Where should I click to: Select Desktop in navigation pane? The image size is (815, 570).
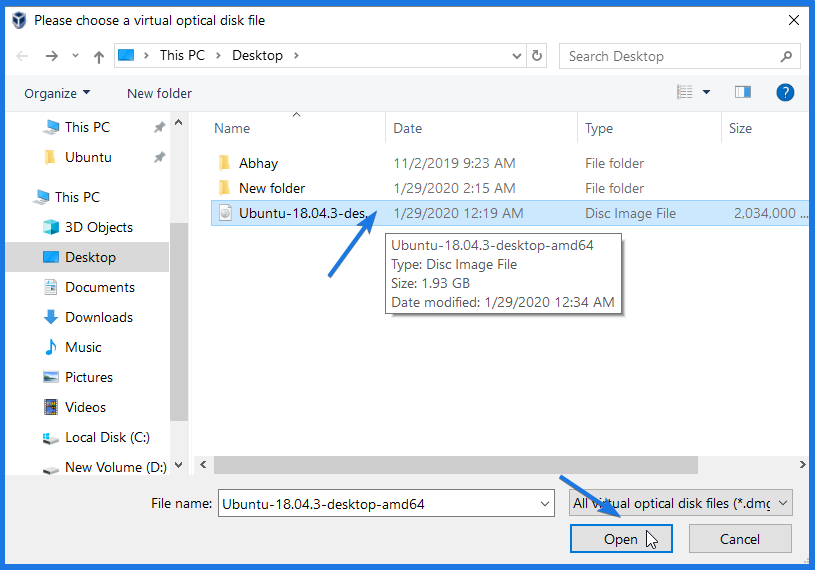pos(87,257)
